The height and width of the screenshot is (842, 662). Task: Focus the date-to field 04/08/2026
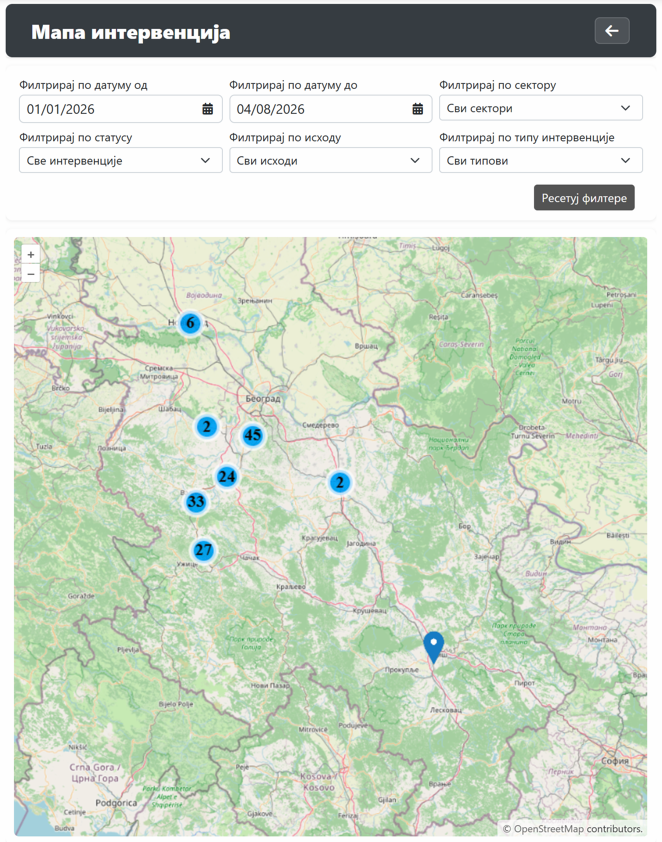[x=331, y=109]
